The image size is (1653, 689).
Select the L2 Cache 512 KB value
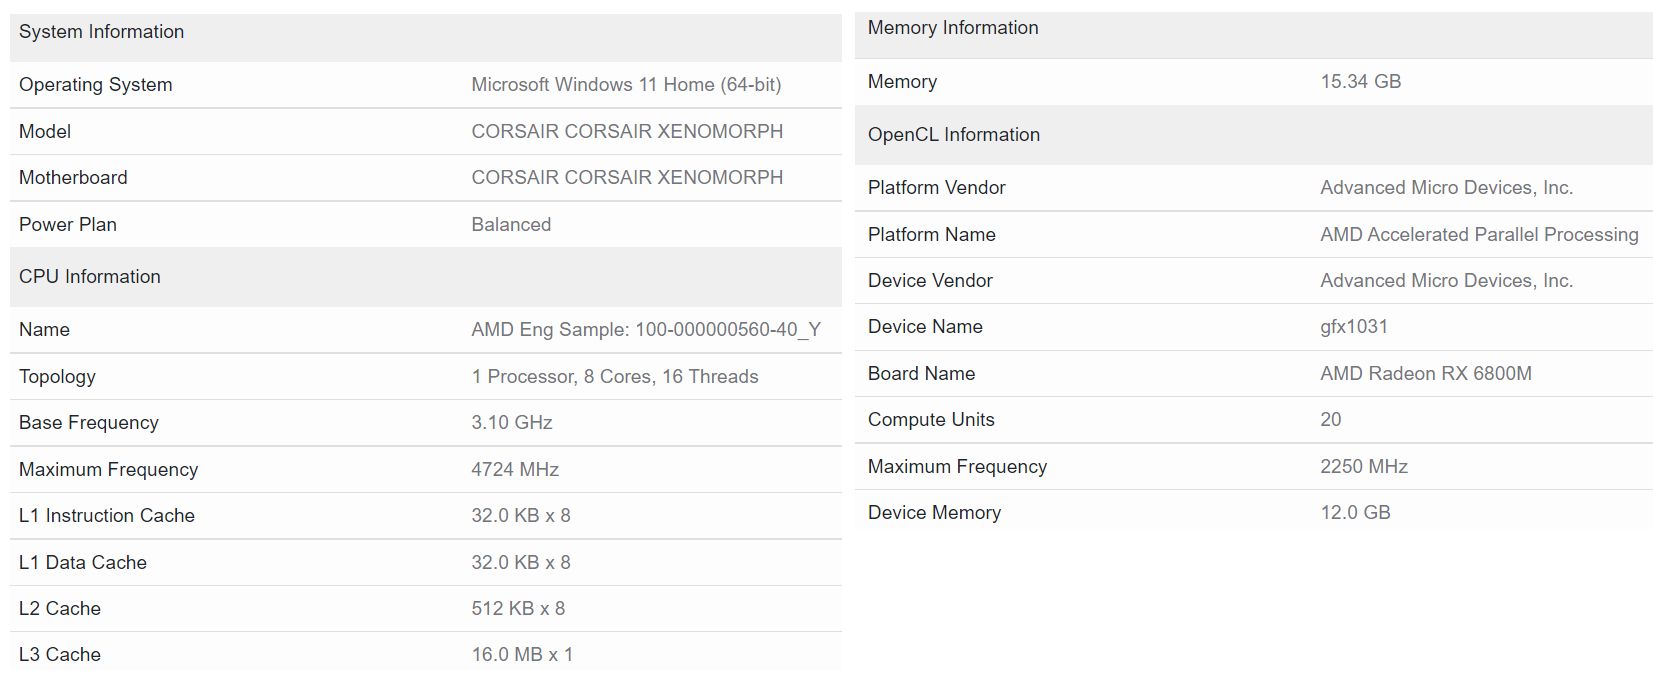click(518, 608)
